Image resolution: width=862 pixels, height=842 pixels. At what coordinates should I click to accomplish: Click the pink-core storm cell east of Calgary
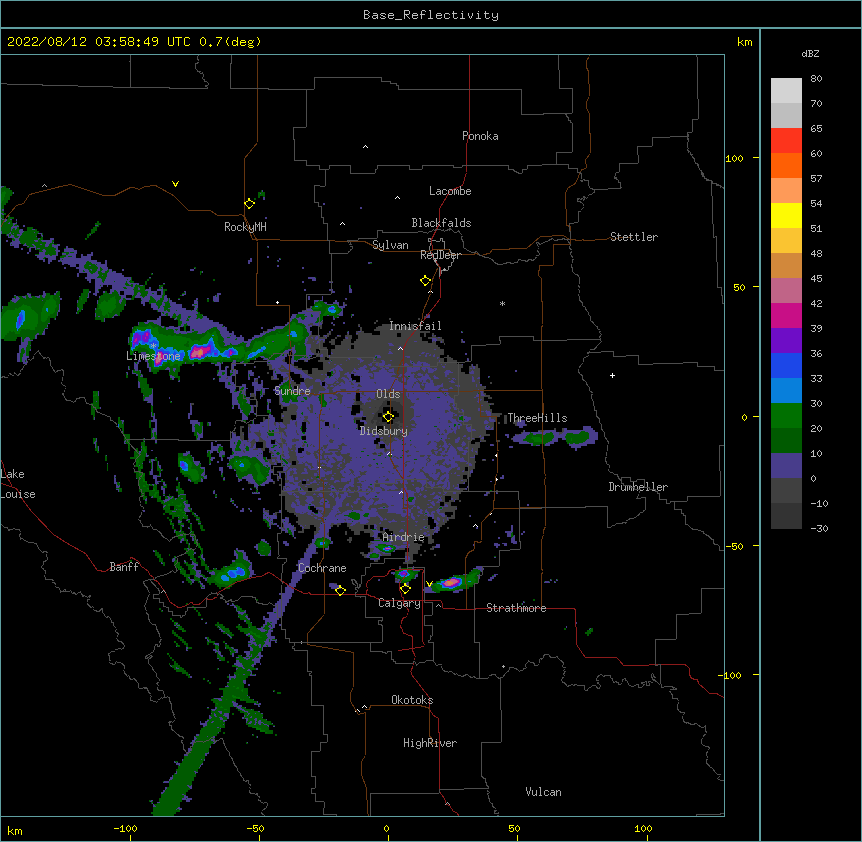[452, 583]
